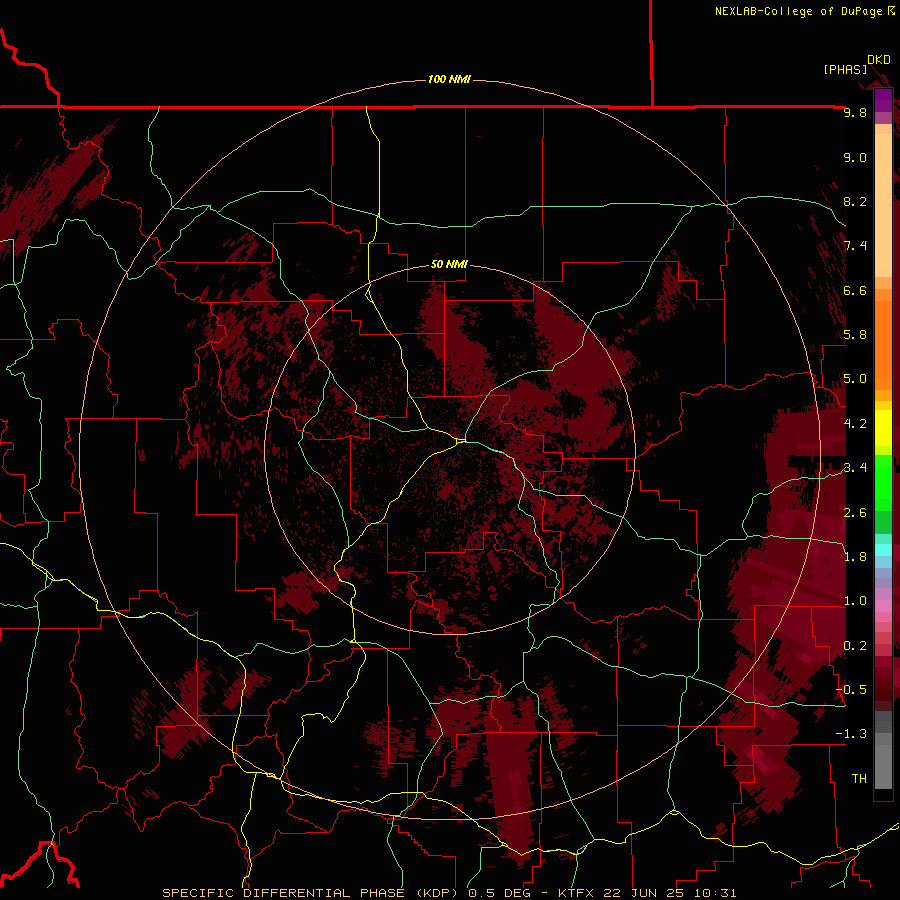The height and width of the screenshot is (900, 900).
Task: Click the 2.6 legend value
Action: pyautogui.click(x=855, y=513)
